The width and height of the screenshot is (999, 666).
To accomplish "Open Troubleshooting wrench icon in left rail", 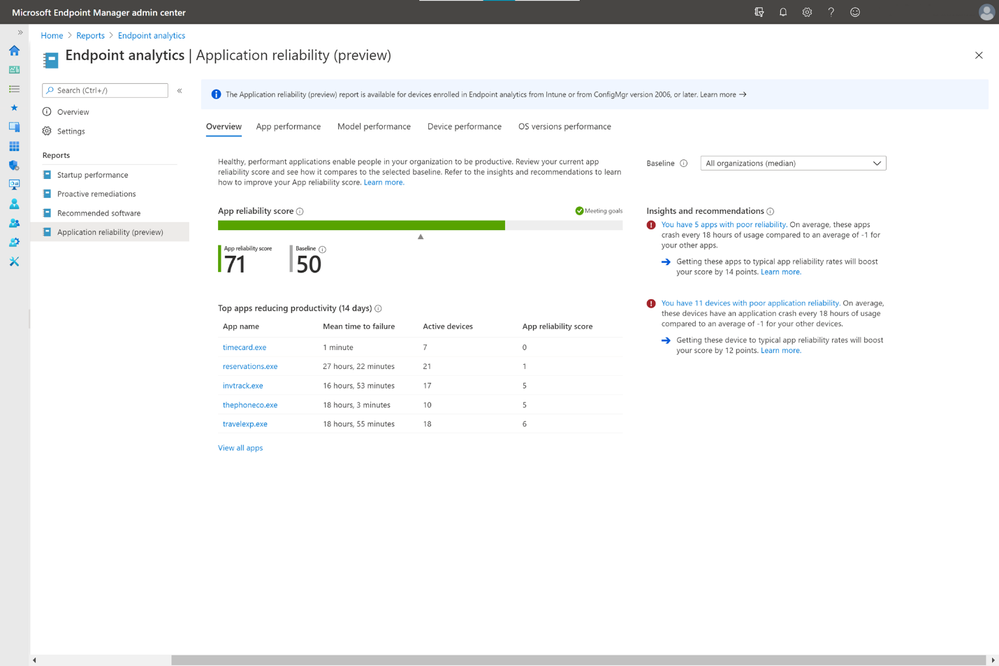I will pos(14,261).
